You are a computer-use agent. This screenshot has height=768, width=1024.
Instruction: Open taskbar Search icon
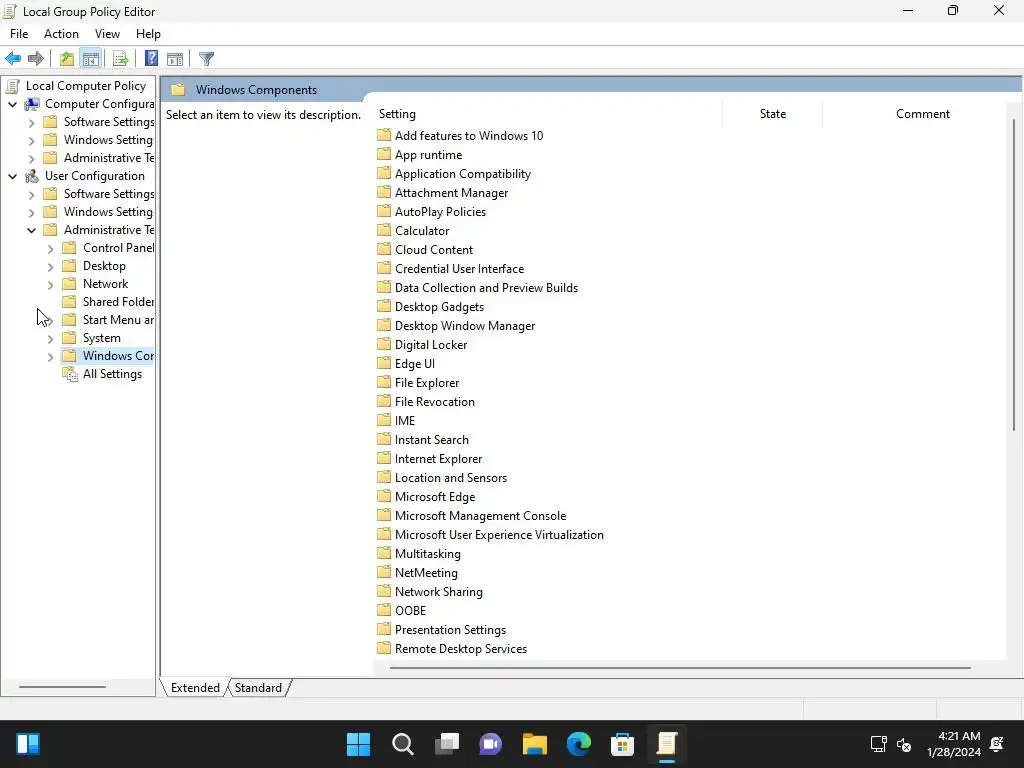pyautogui.click(x=403, y=744)
